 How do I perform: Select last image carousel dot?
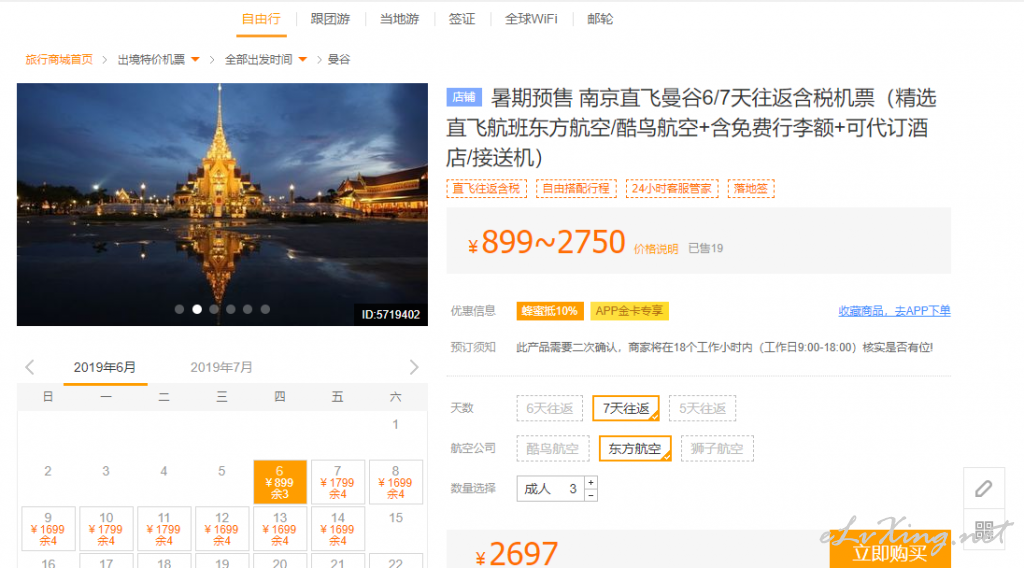pyautogui.click(x=265, y=309)
